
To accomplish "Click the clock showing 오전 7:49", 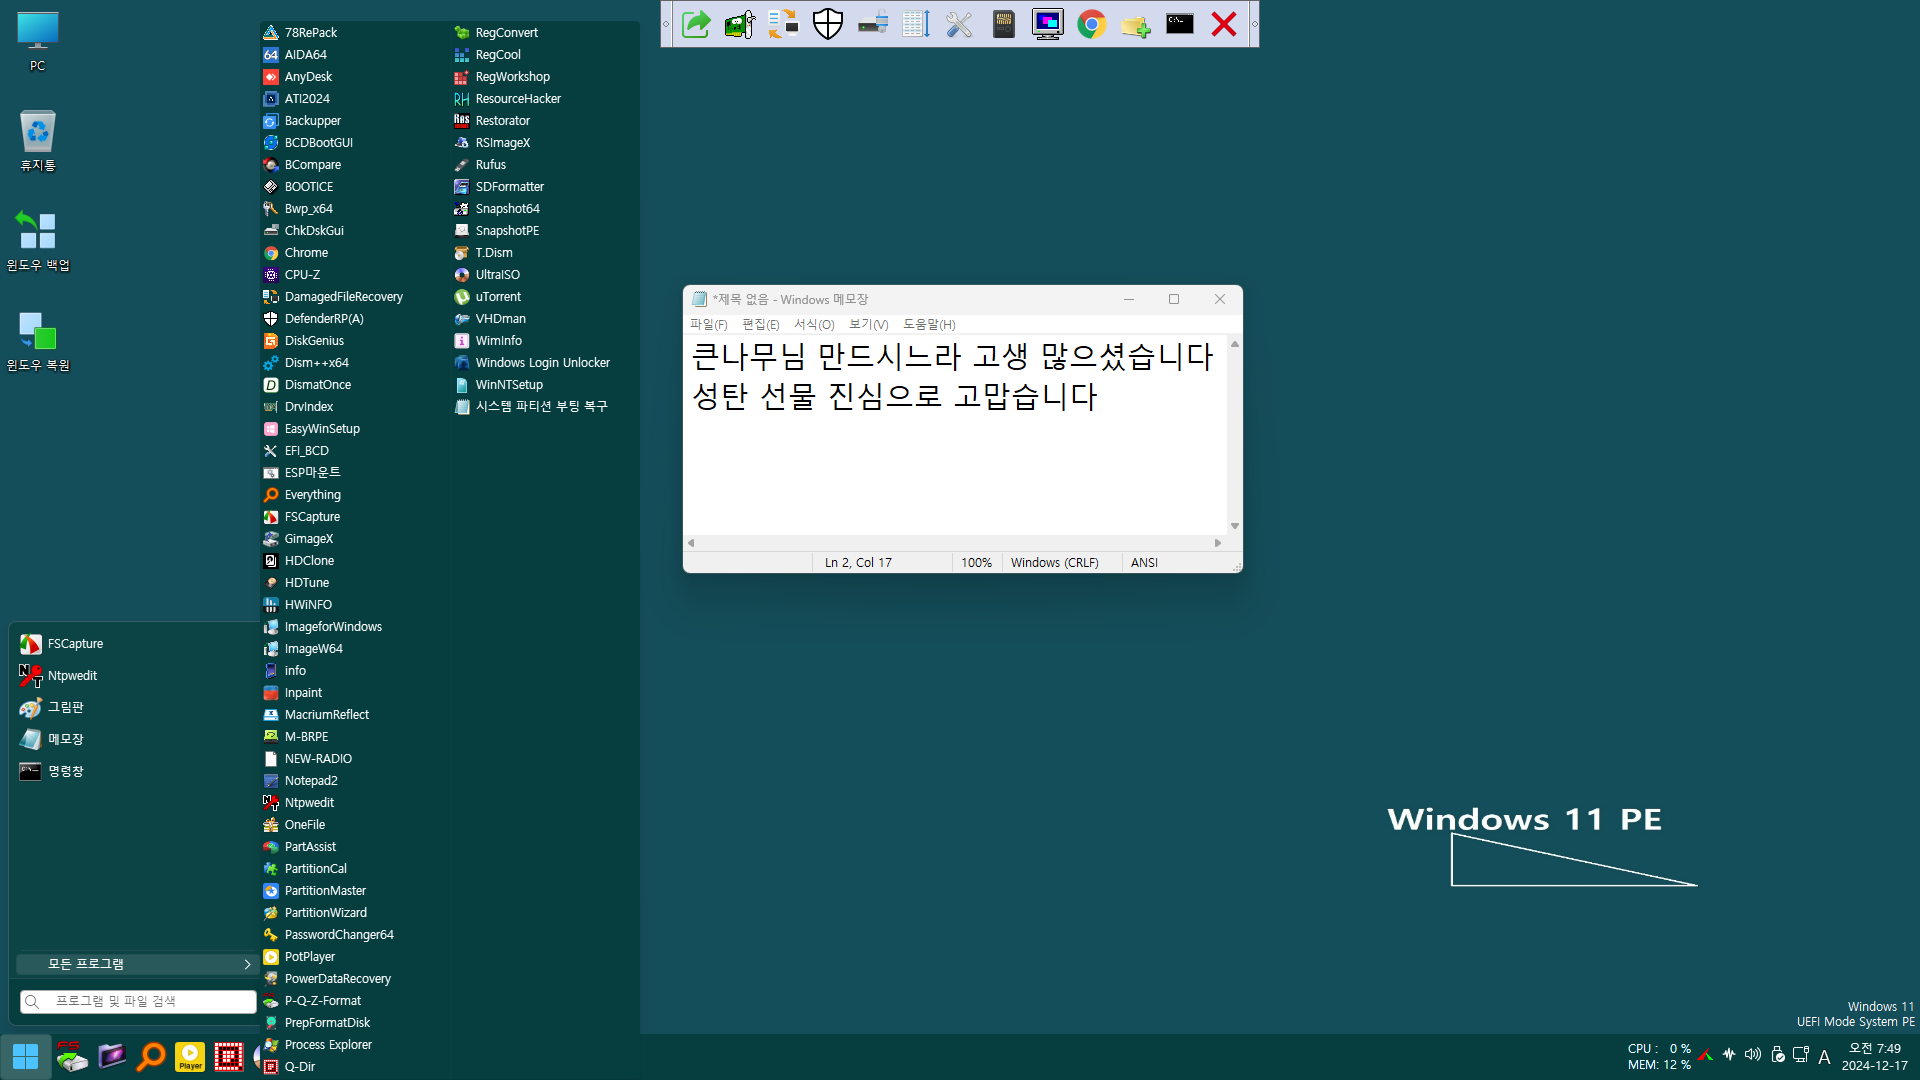I will coord(1875,1049).
